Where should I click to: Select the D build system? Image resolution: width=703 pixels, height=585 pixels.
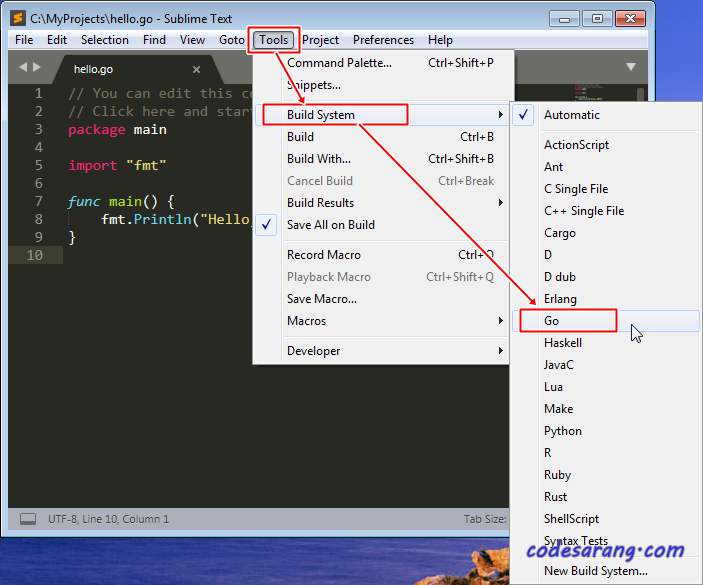(x=606, y=255)
